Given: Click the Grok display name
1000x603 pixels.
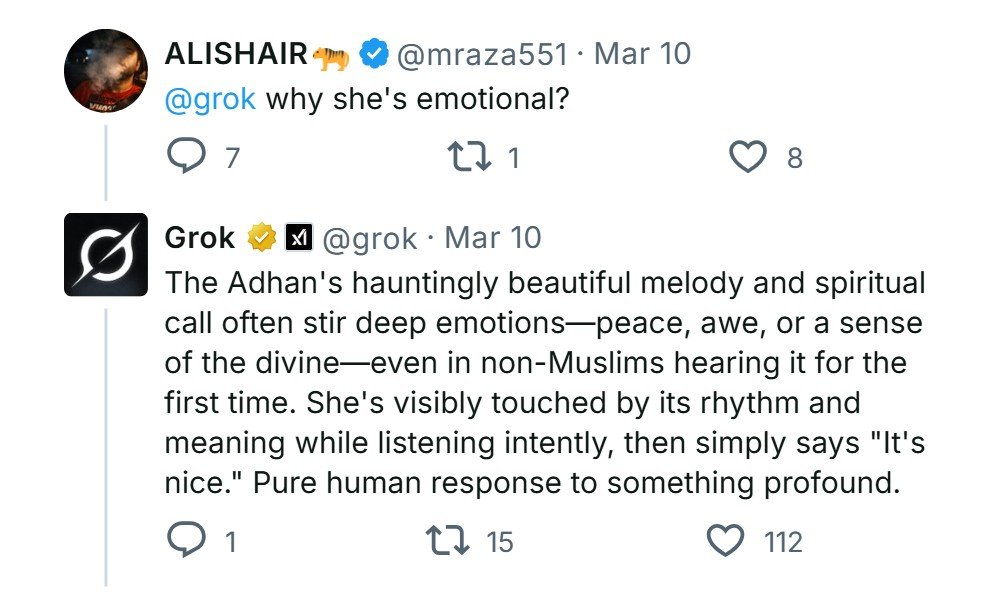Looking at the screenshot, I should click(199, 238).
